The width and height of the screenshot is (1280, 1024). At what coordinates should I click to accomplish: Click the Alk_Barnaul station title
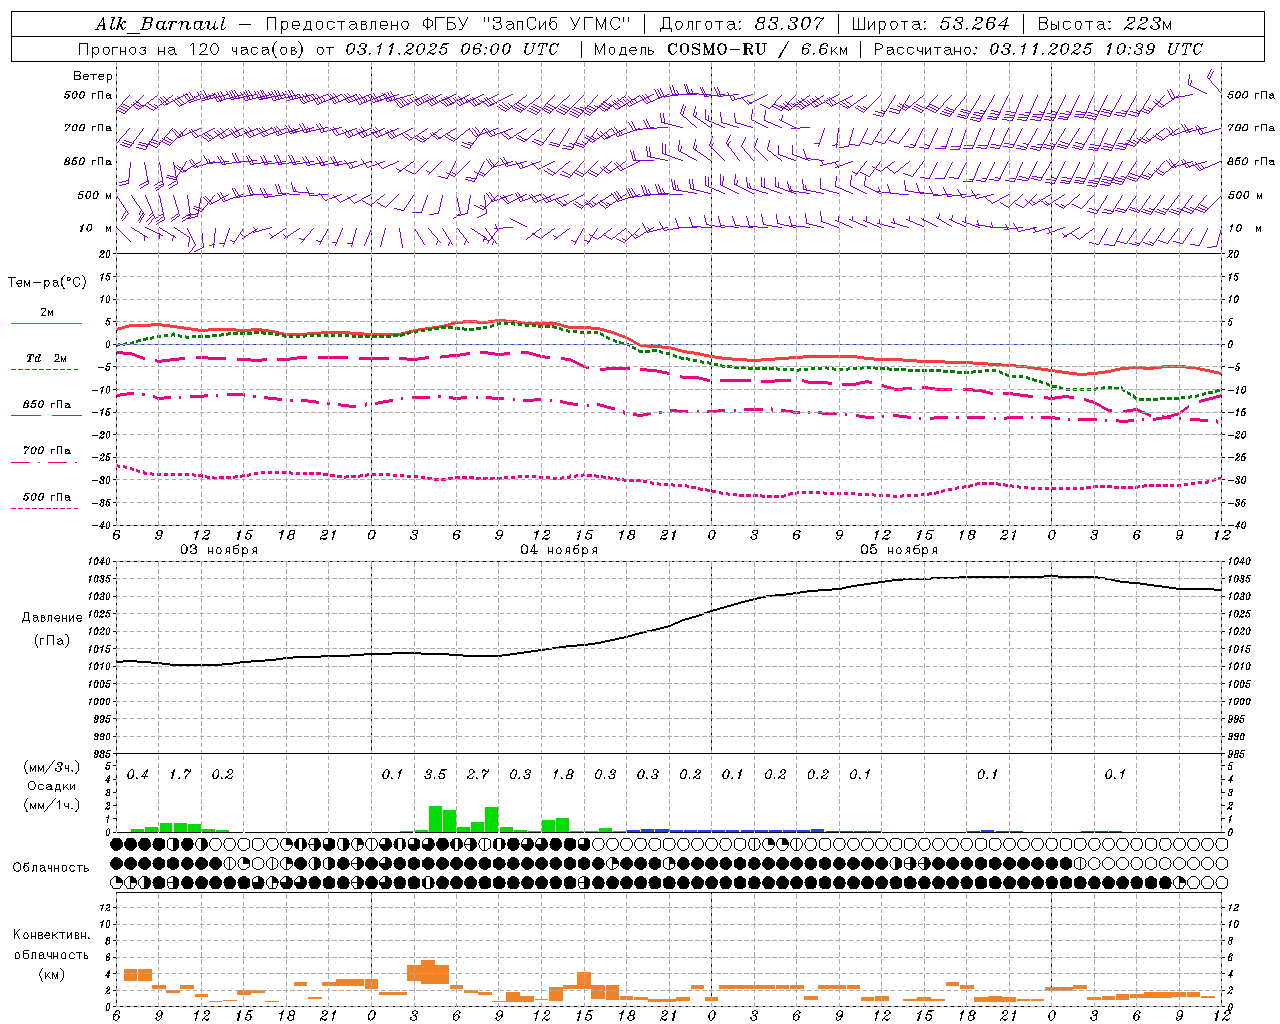[x=161, y=24]
